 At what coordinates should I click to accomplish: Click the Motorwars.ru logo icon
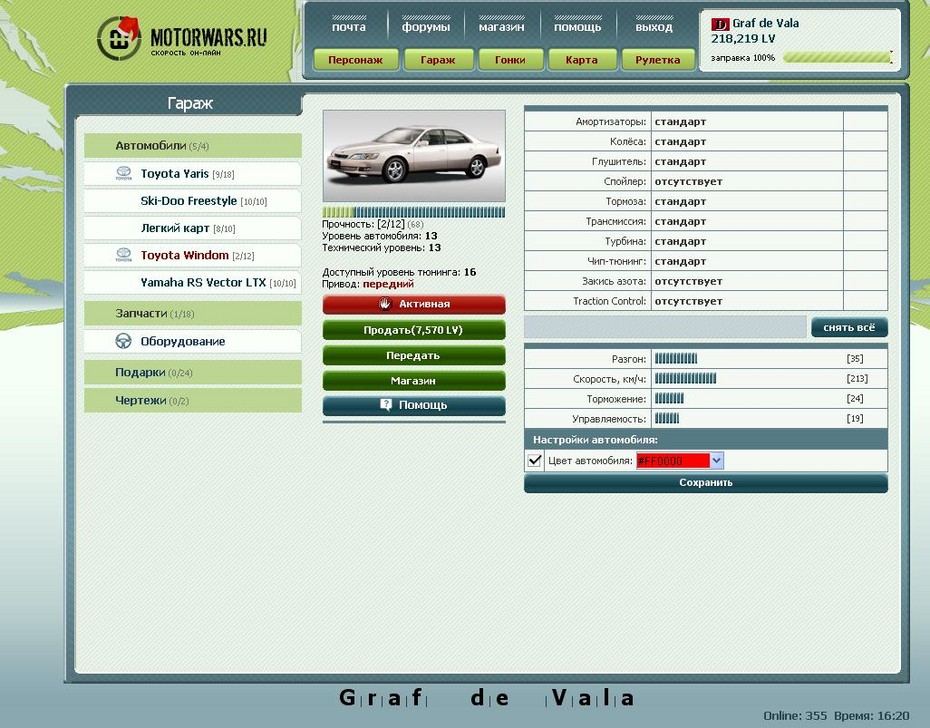click(x=119, y=39)
